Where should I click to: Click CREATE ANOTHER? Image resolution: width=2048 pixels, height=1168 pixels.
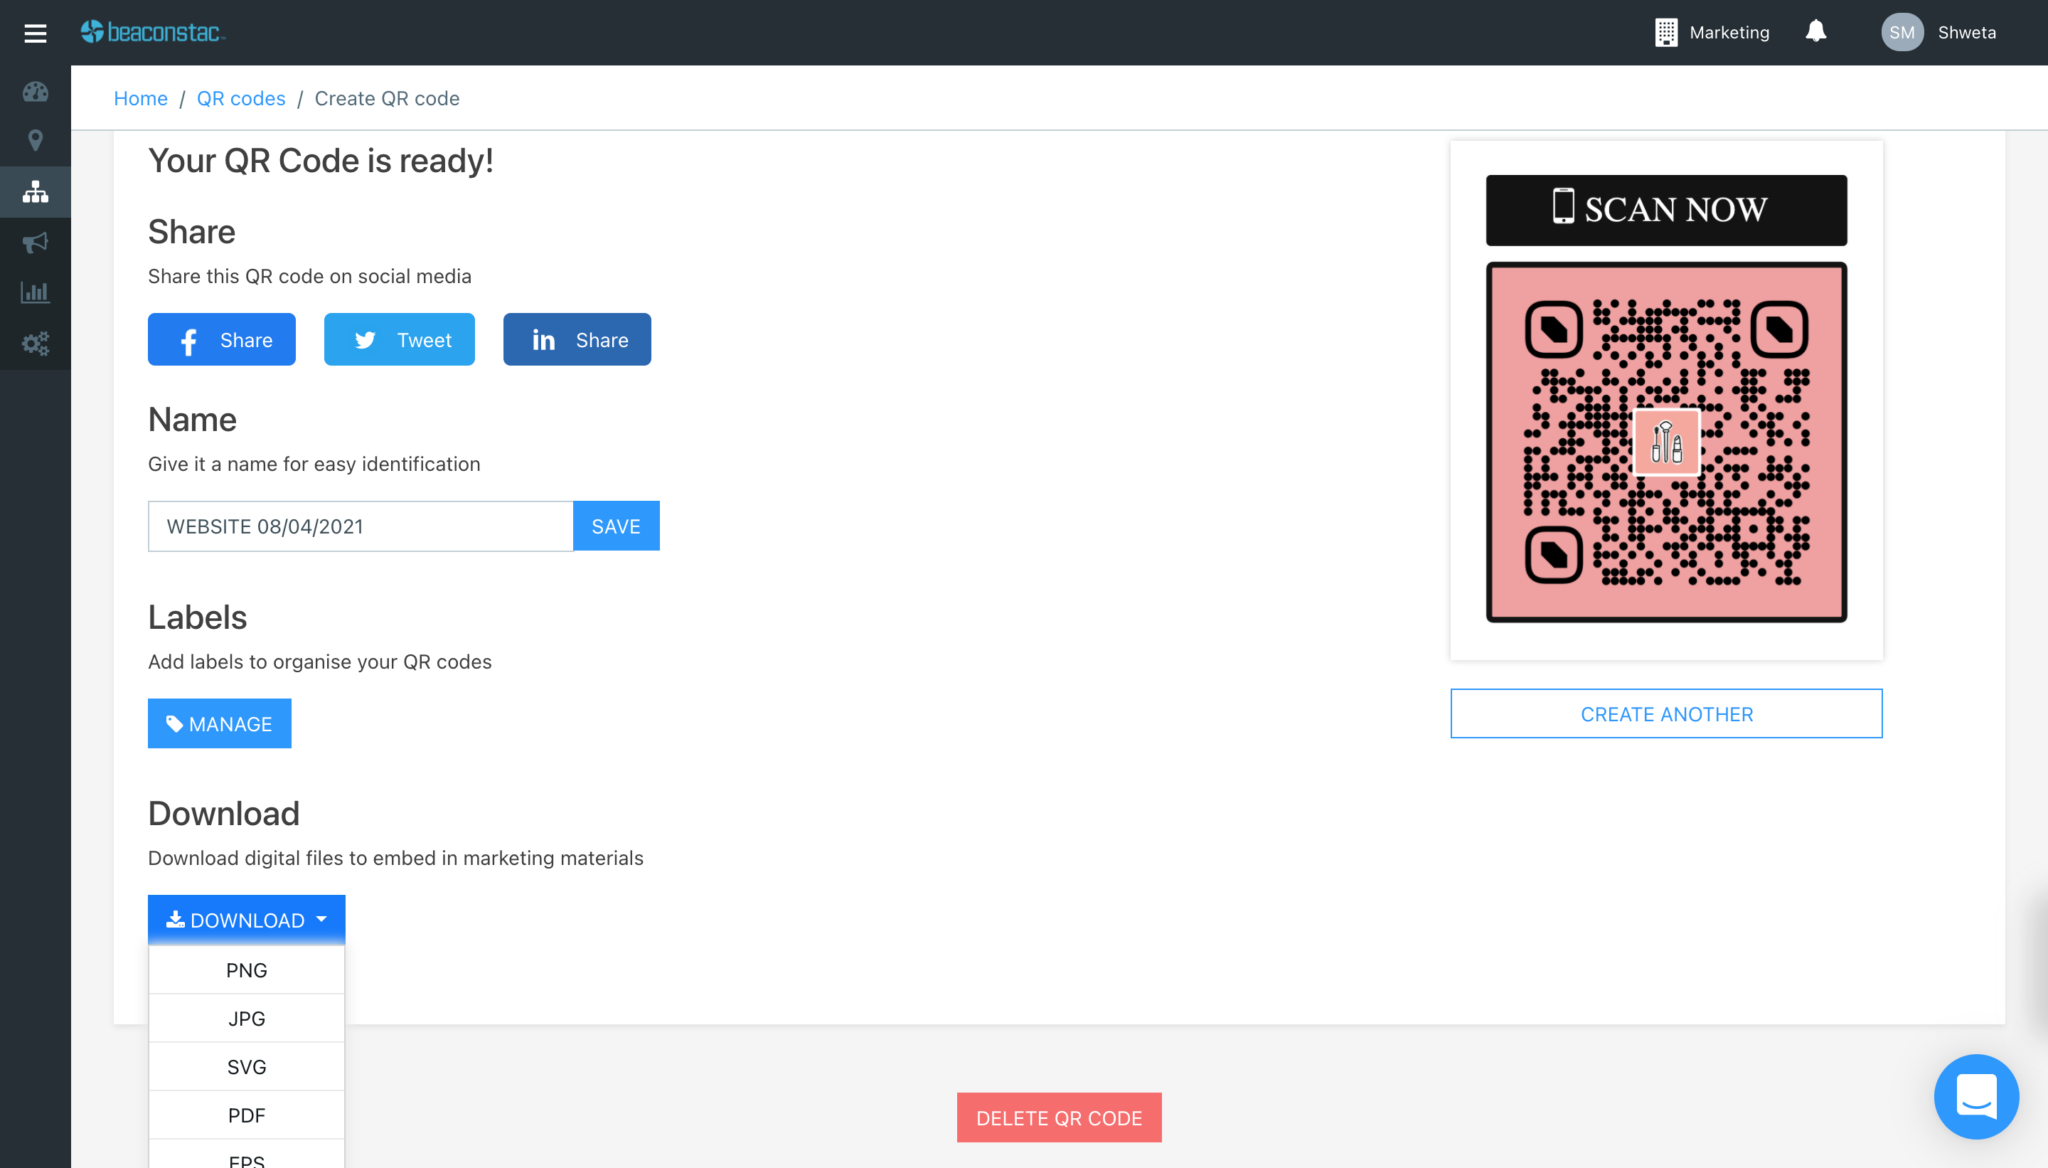(1666, 713)
